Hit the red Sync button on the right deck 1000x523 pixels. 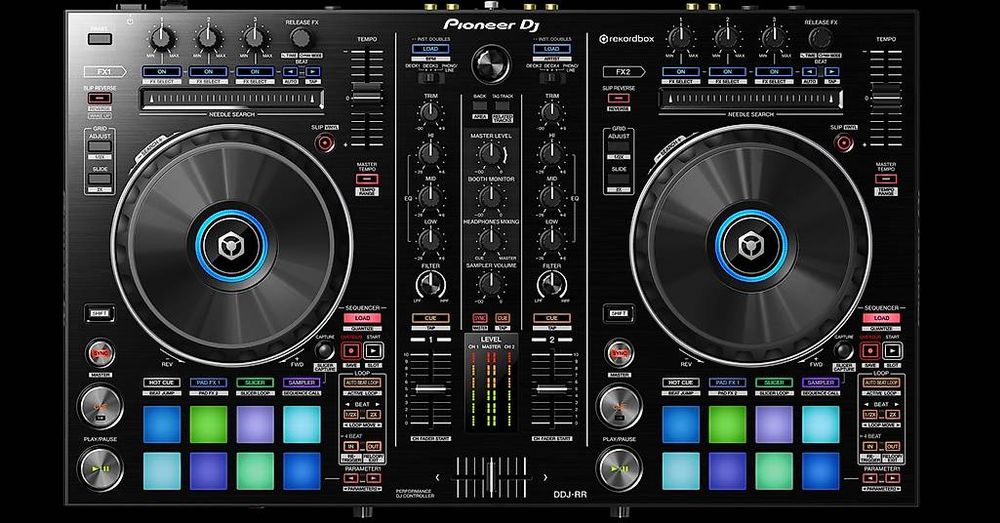tap(619, 352)
